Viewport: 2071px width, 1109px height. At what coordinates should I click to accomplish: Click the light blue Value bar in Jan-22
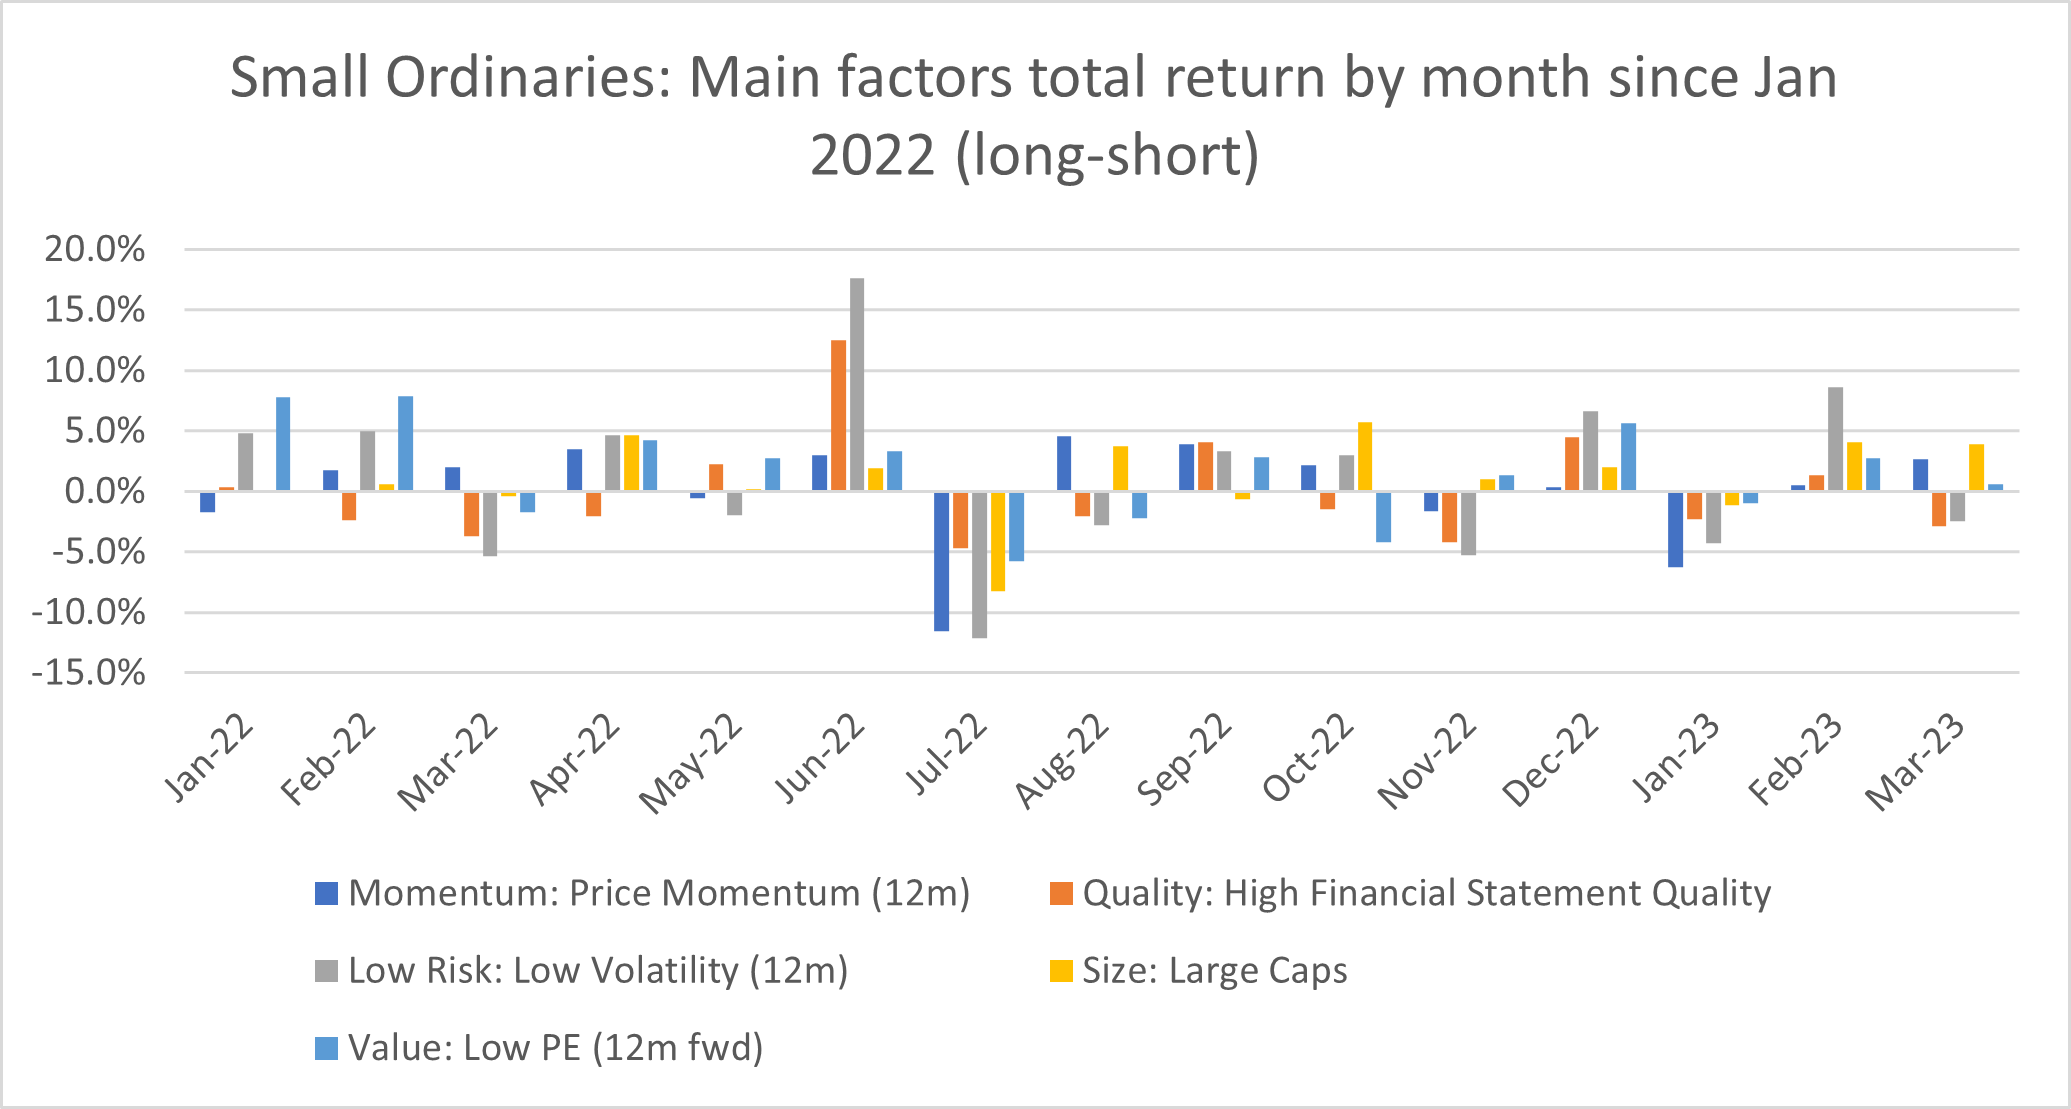pos(283,444)
